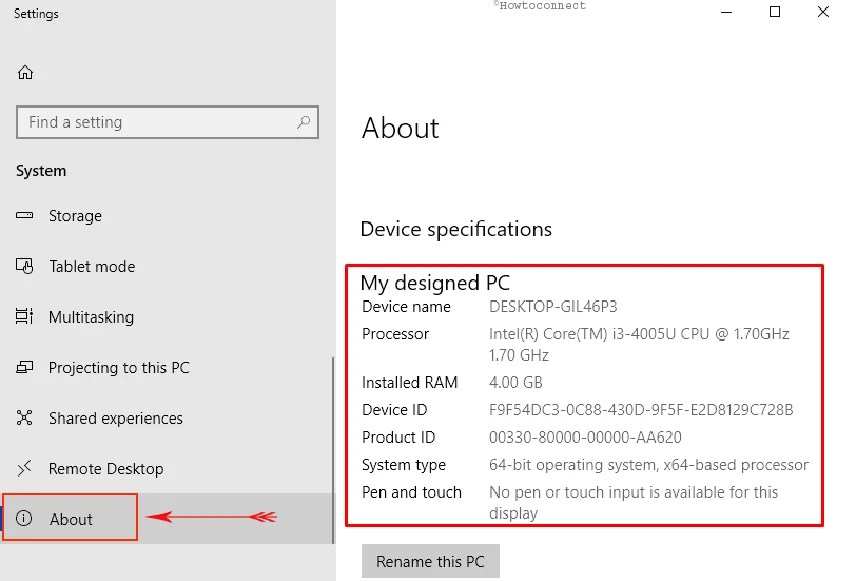Click the magnifier icon in the search box

tap(303, 122)
